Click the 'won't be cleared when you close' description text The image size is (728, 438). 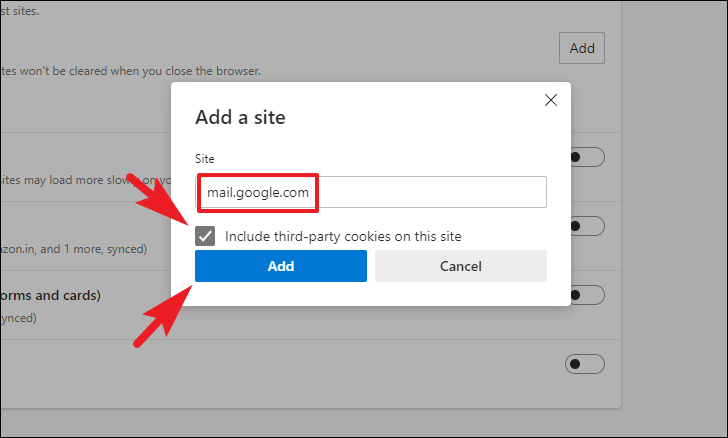(130, 71)
